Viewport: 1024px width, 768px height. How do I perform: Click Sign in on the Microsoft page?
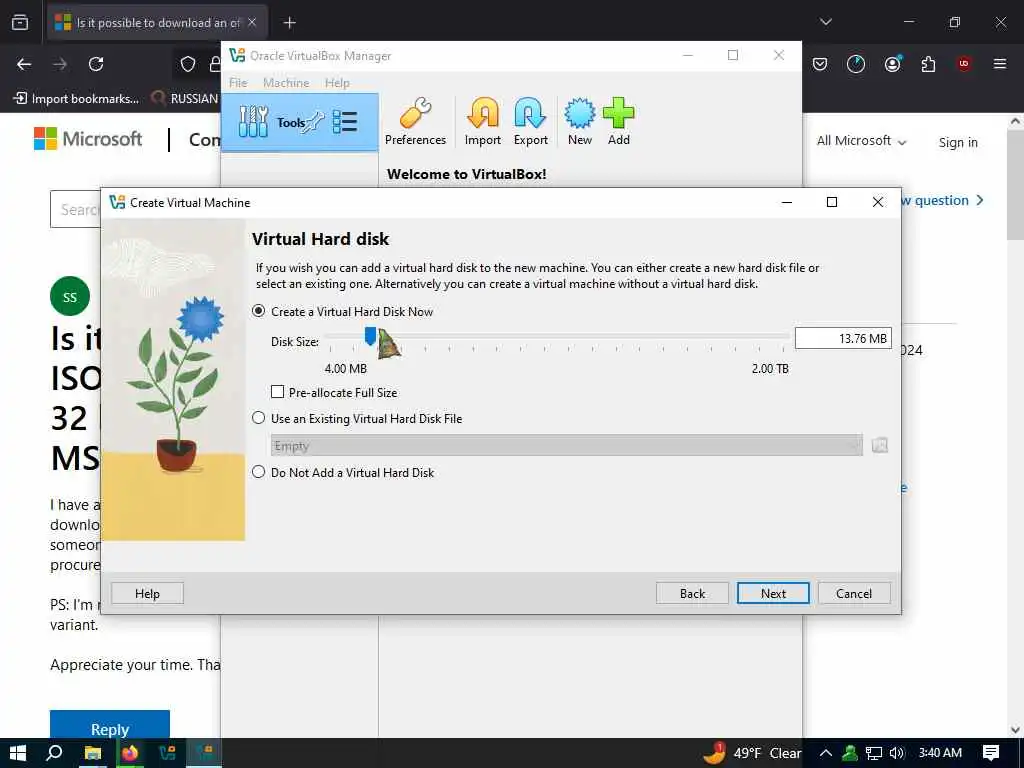[958, 142]
